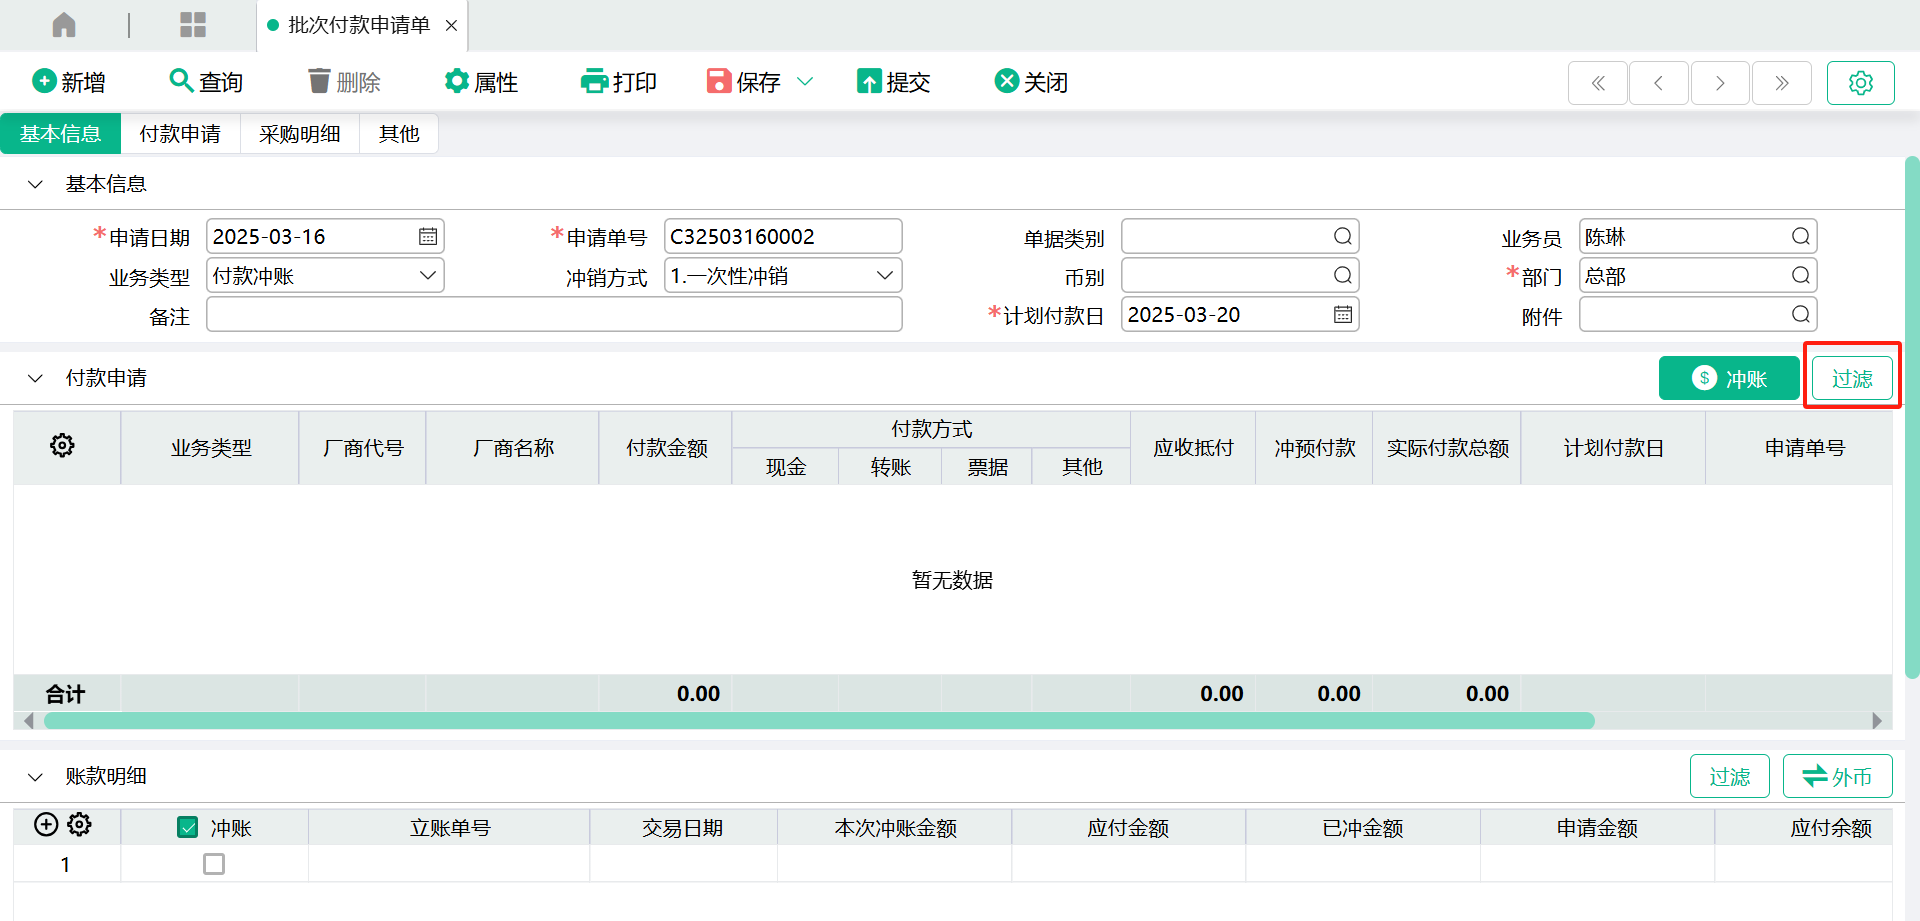Screen dimensions: 1920x921
Task: Open the 业务类型 dropdown
Action: pos(325,276)
